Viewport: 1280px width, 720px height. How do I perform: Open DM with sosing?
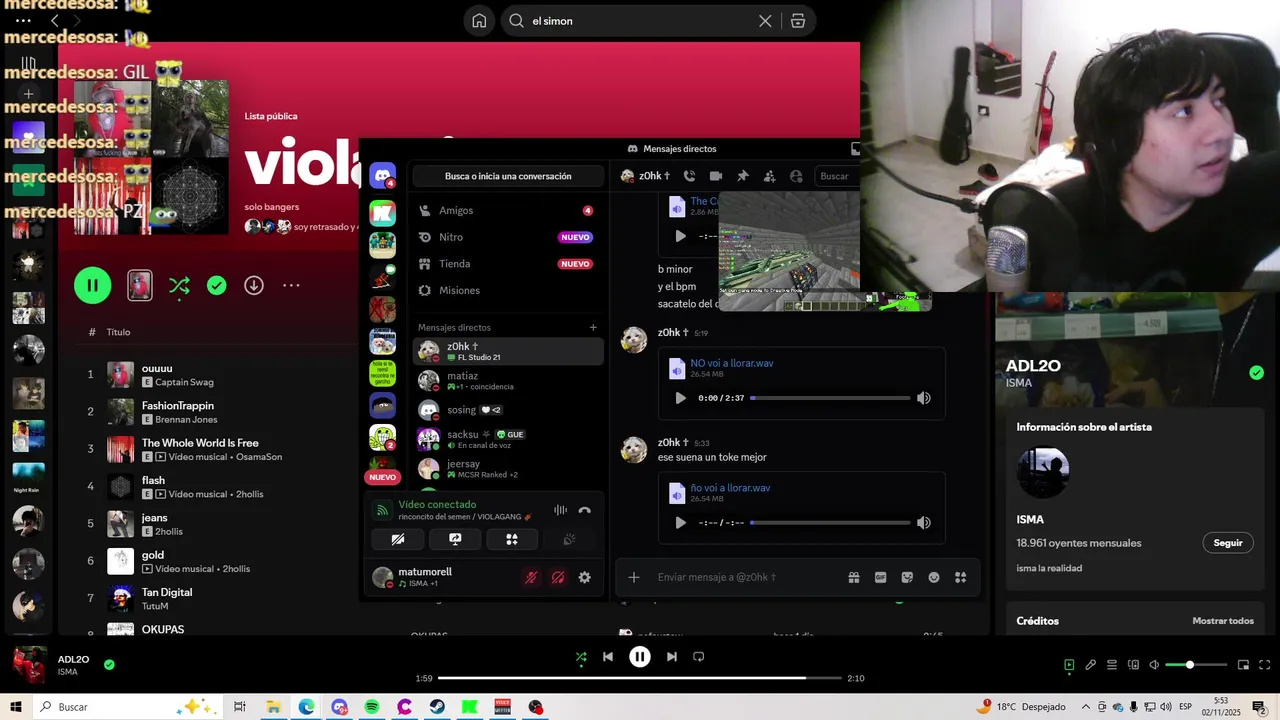508,409
